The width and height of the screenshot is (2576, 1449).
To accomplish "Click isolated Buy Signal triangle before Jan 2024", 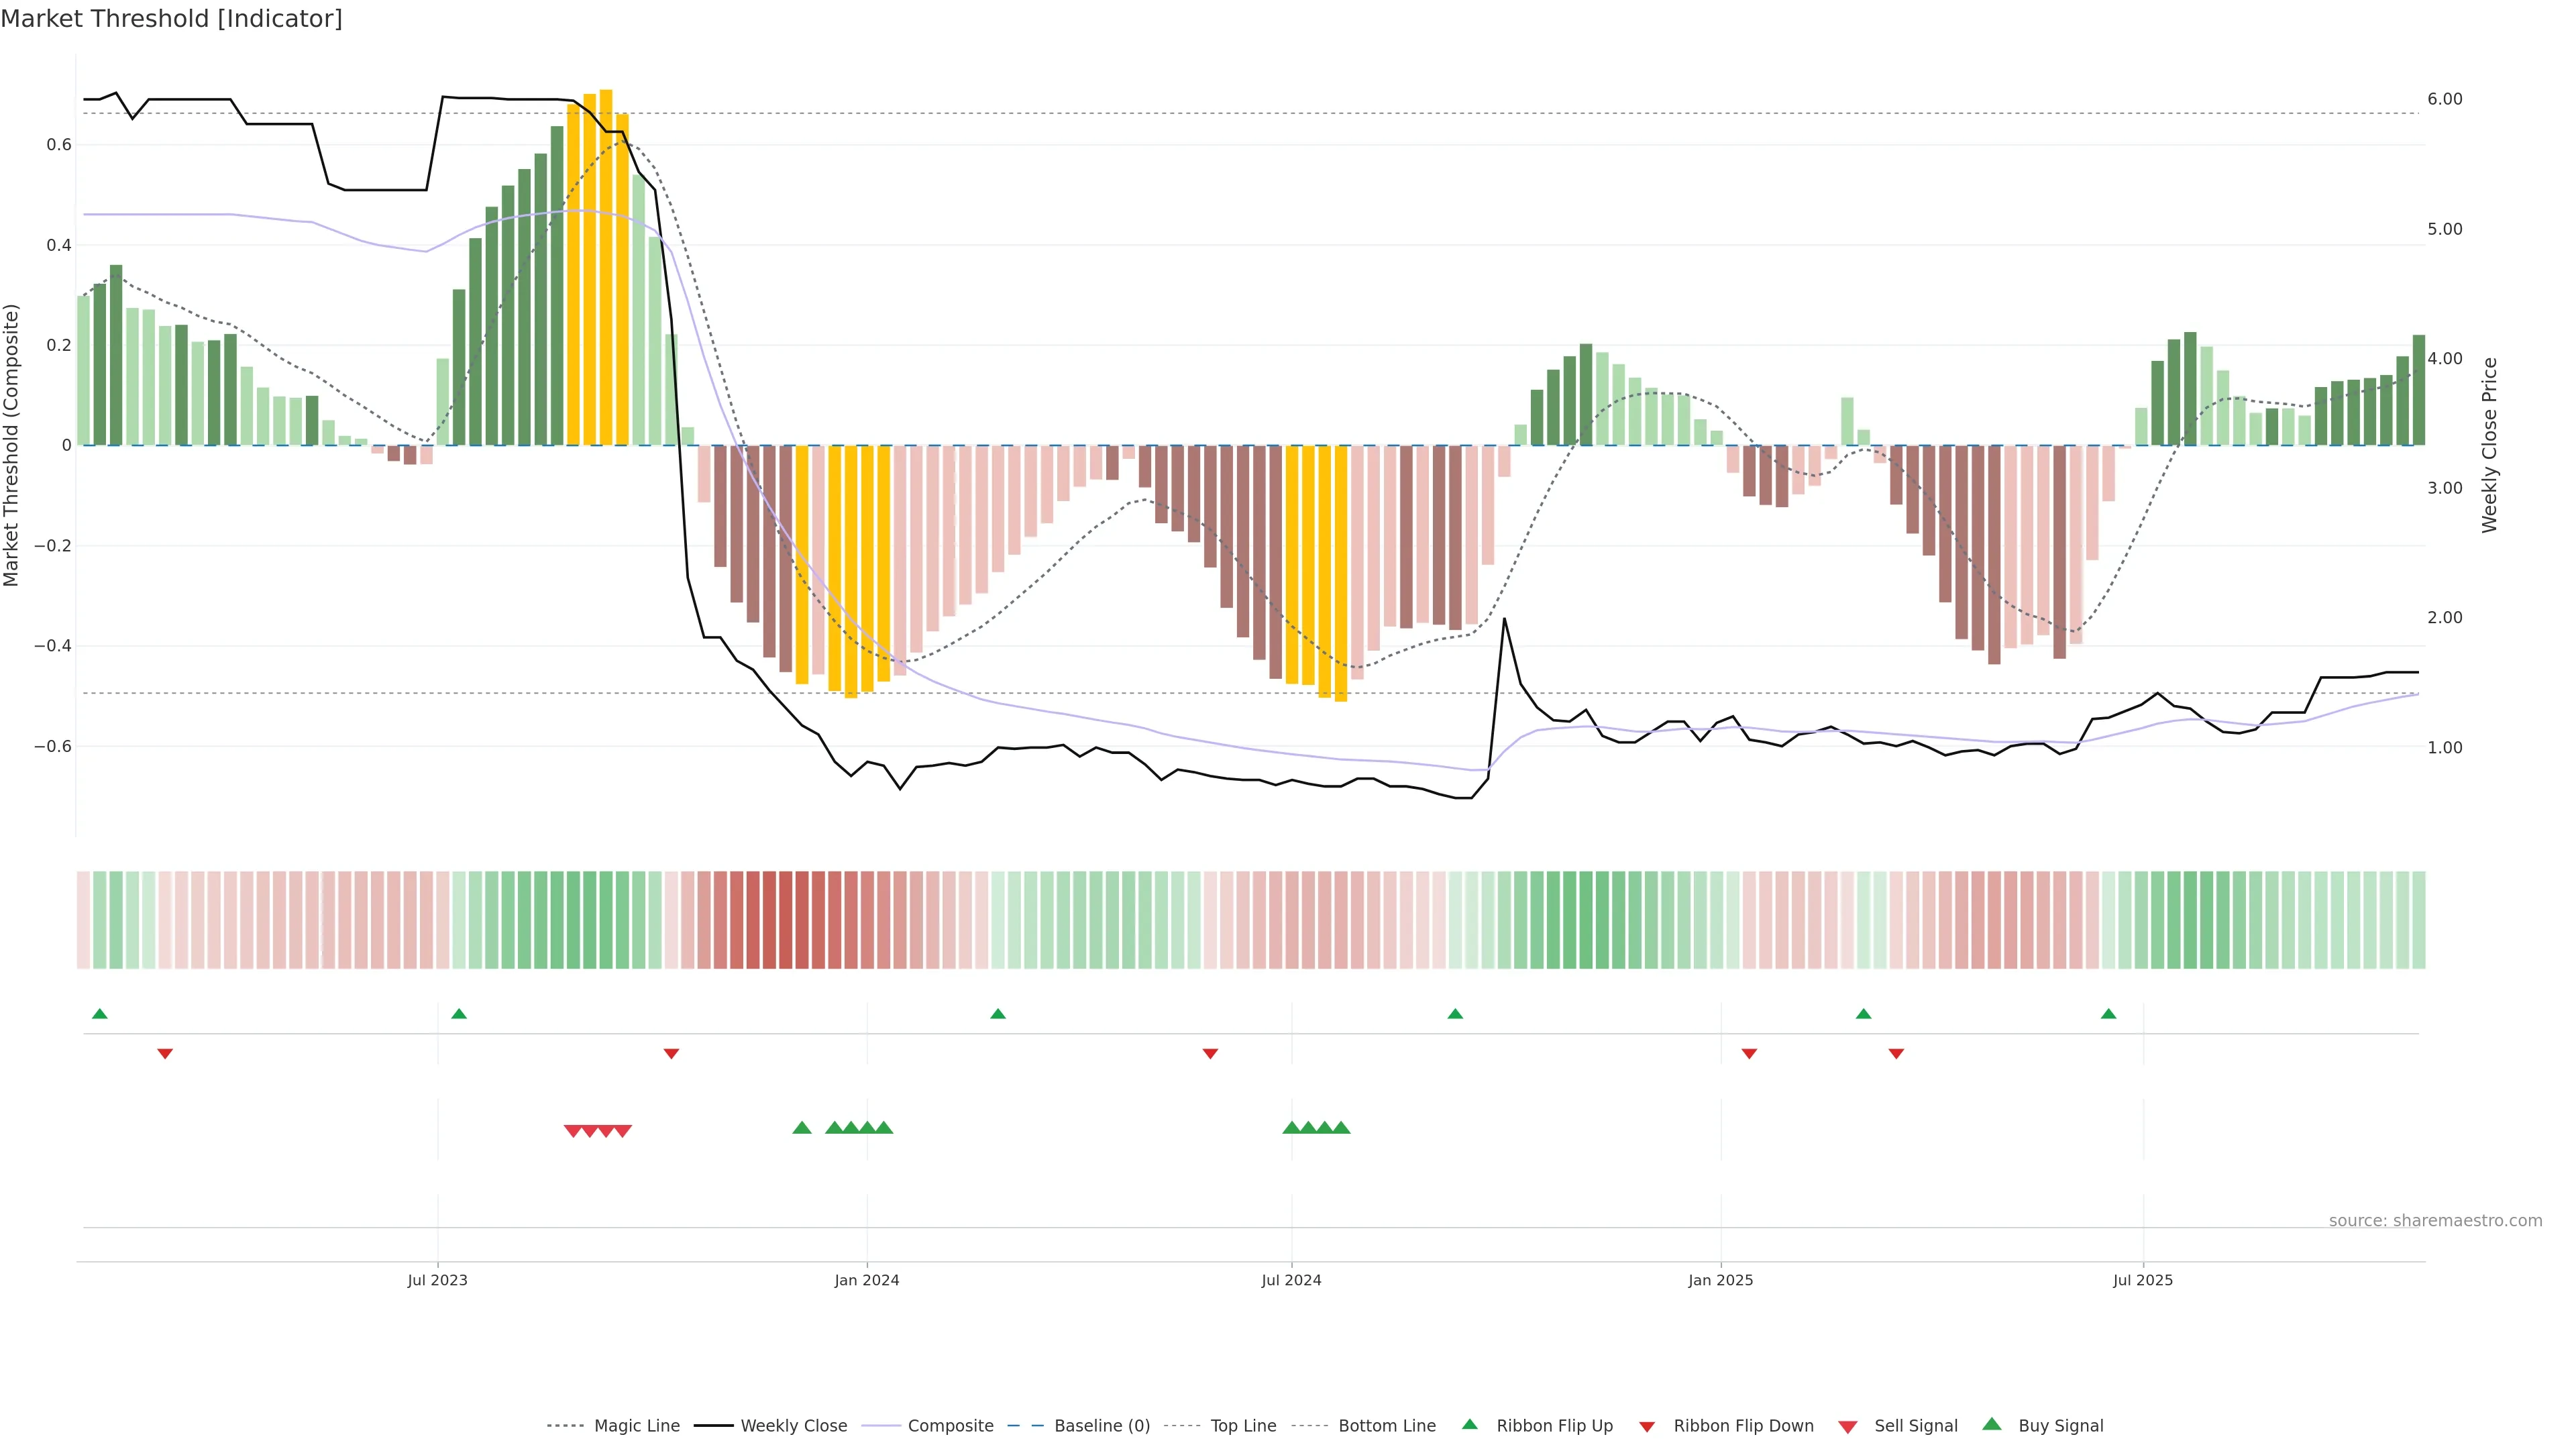I will click(x=802, y=1128).
